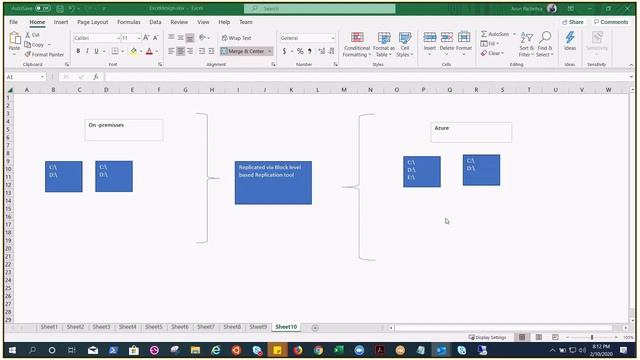The width and height of the screenshot is (640, 360).
Task: Click the Insert Function fx icon
Action: pos(96,77)
